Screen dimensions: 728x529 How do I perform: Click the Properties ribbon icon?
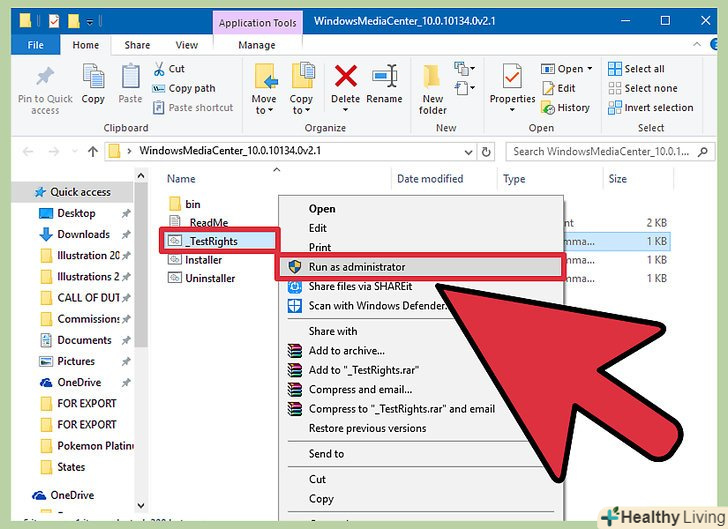pyautogui.click(x=512, y=76)
